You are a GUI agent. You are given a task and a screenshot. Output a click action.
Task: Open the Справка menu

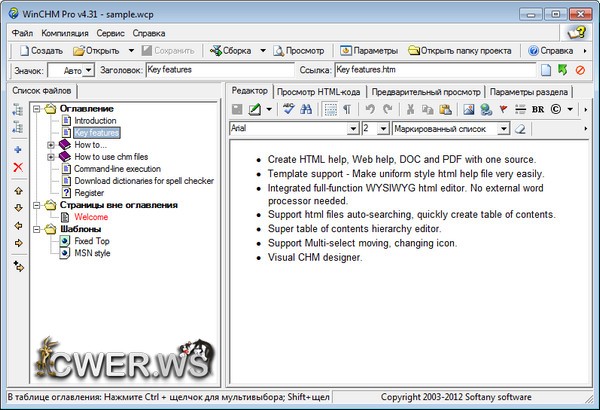point(149,33)
